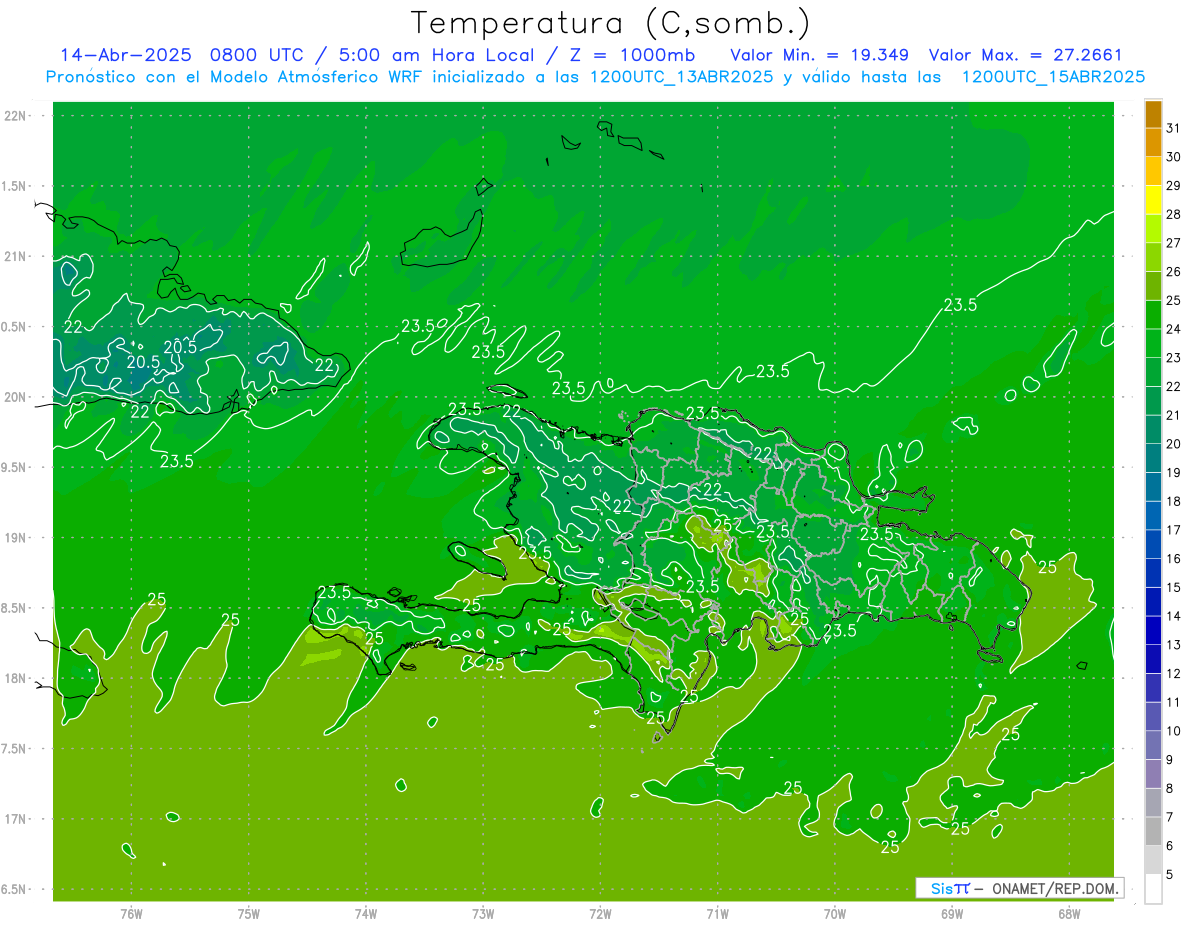Click the '22N' latitude axis label

tap(16, 116)
